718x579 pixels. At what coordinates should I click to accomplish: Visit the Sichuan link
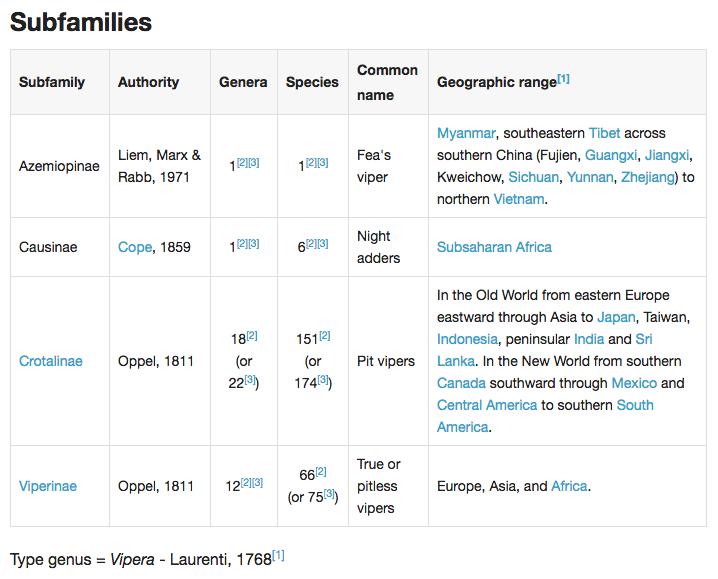coord(533,177)
